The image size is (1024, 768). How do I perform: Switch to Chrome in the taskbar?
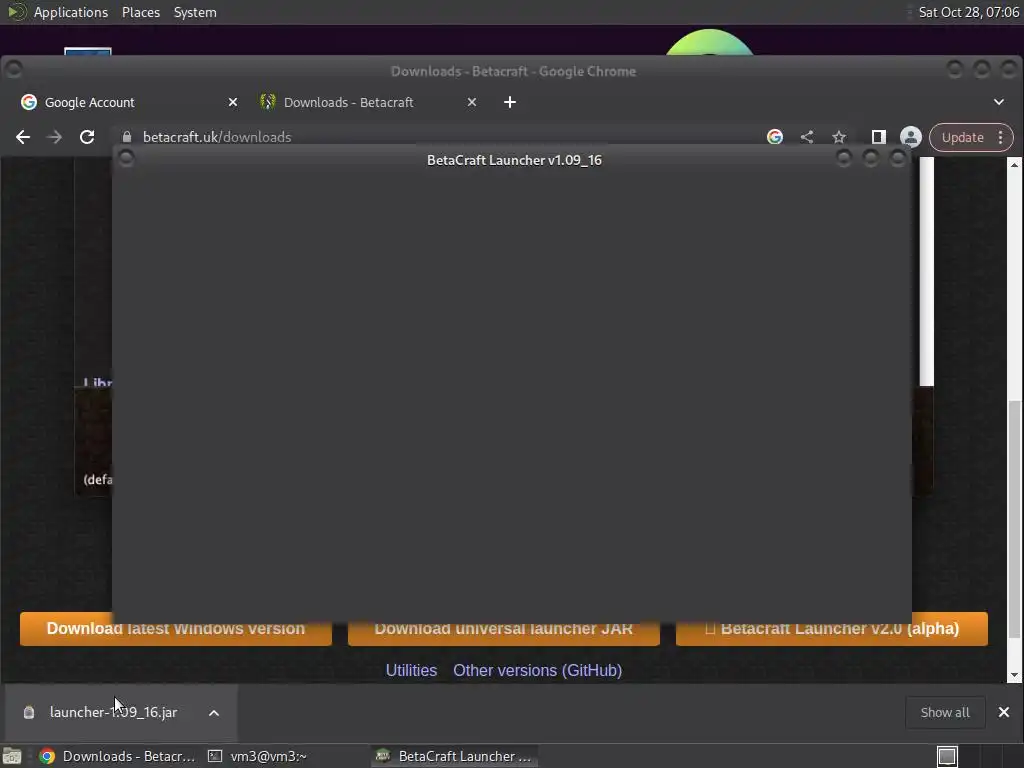tap(118, 756)
